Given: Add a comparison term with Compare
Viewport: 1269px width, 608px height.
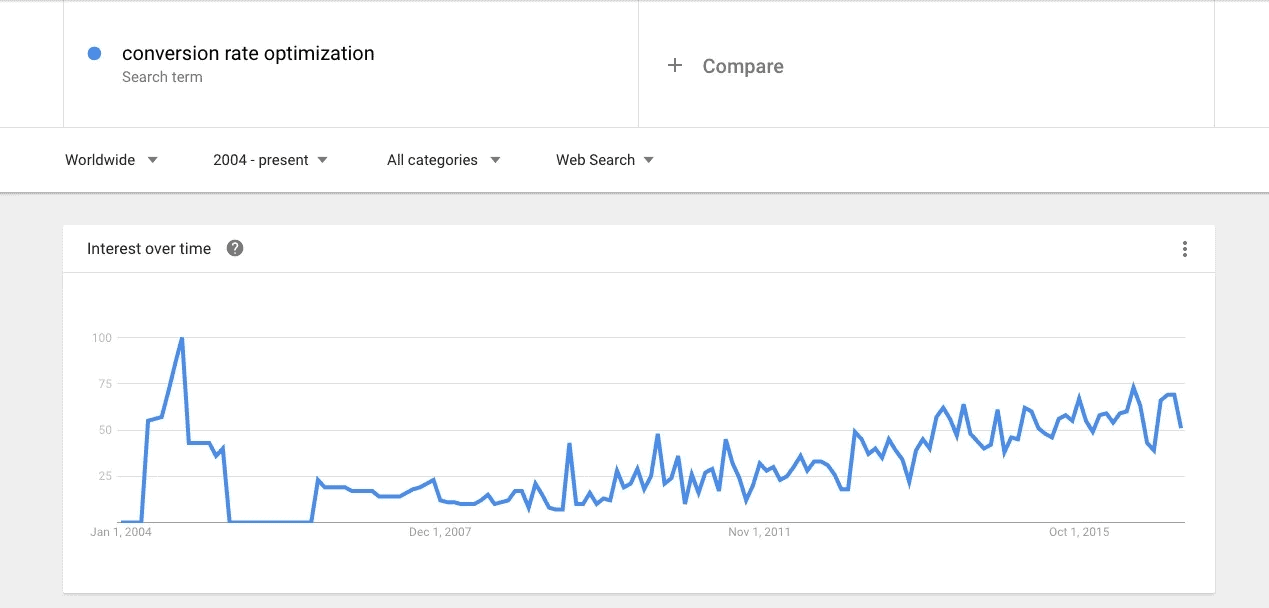Looking at the screenshot, I should 742,66.
